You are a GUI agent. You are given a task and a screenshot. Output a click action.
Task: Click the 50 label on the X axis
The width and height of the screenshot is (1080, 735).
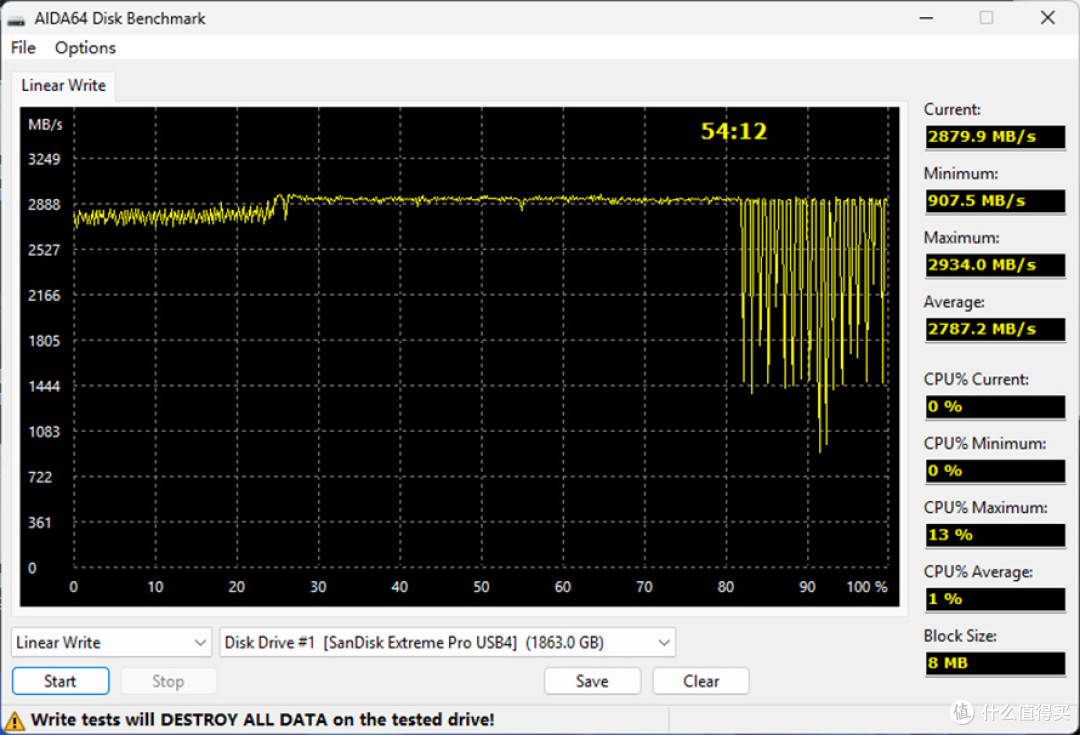click(481, 587)
